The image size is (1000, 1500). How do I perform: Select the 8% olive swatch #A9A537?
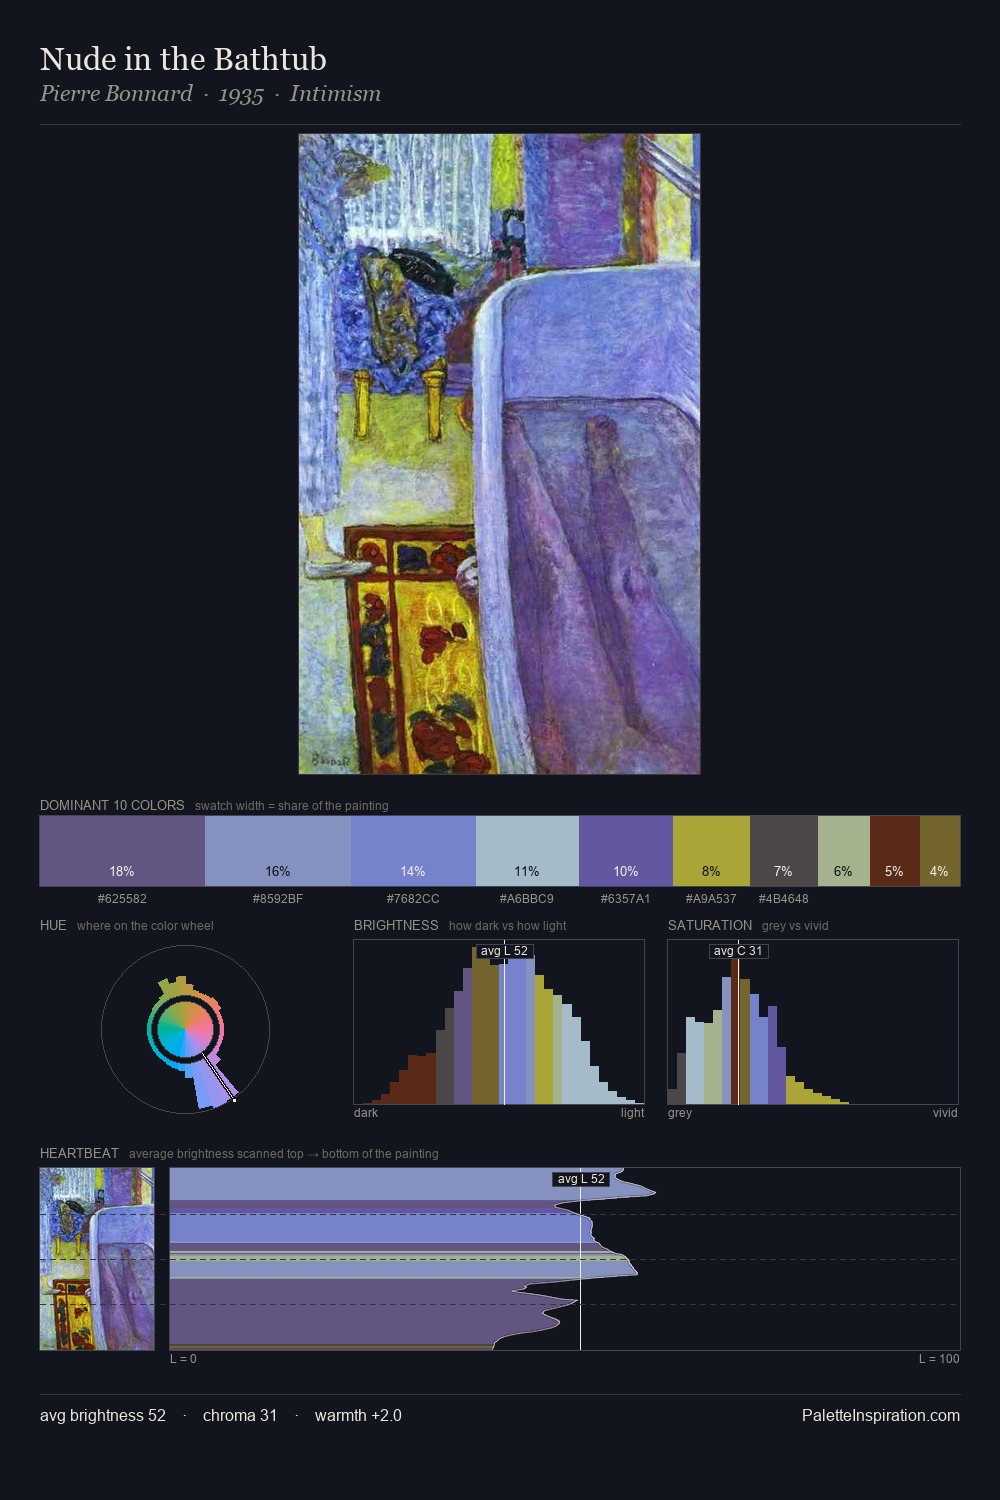(711, 851)
